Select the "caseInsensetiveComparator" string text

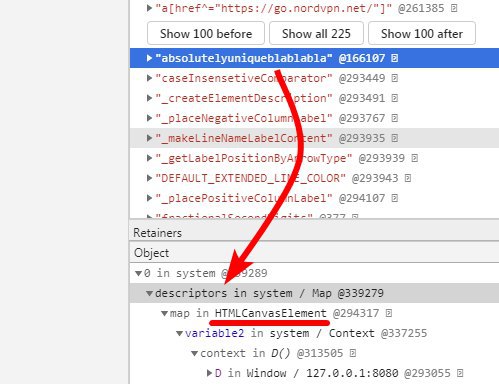(244, 78)
